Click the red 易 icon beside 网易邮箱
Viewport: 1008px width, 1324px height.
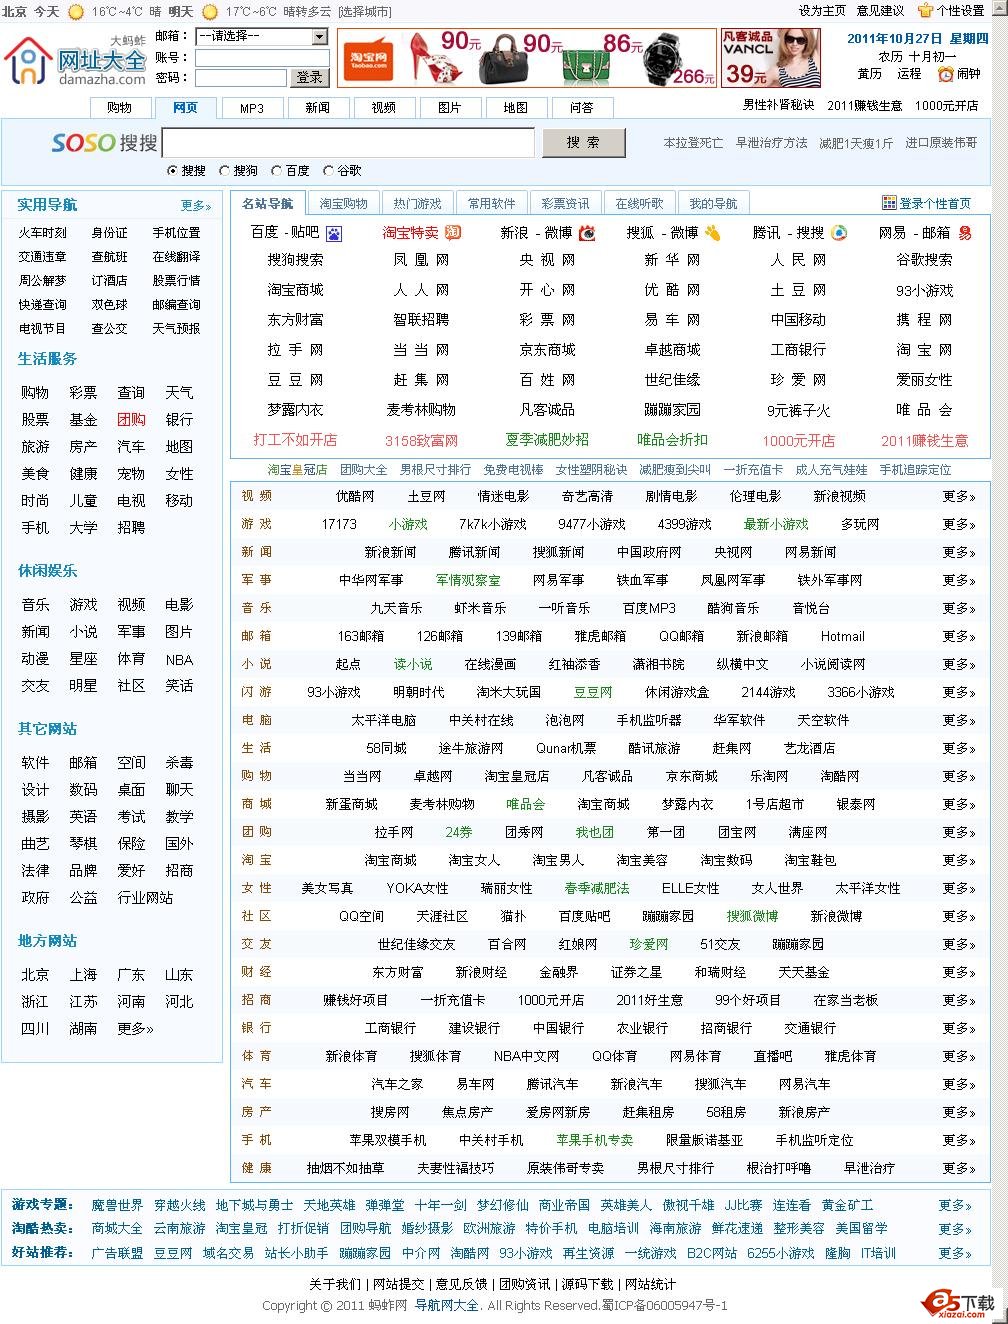(963, 233)
